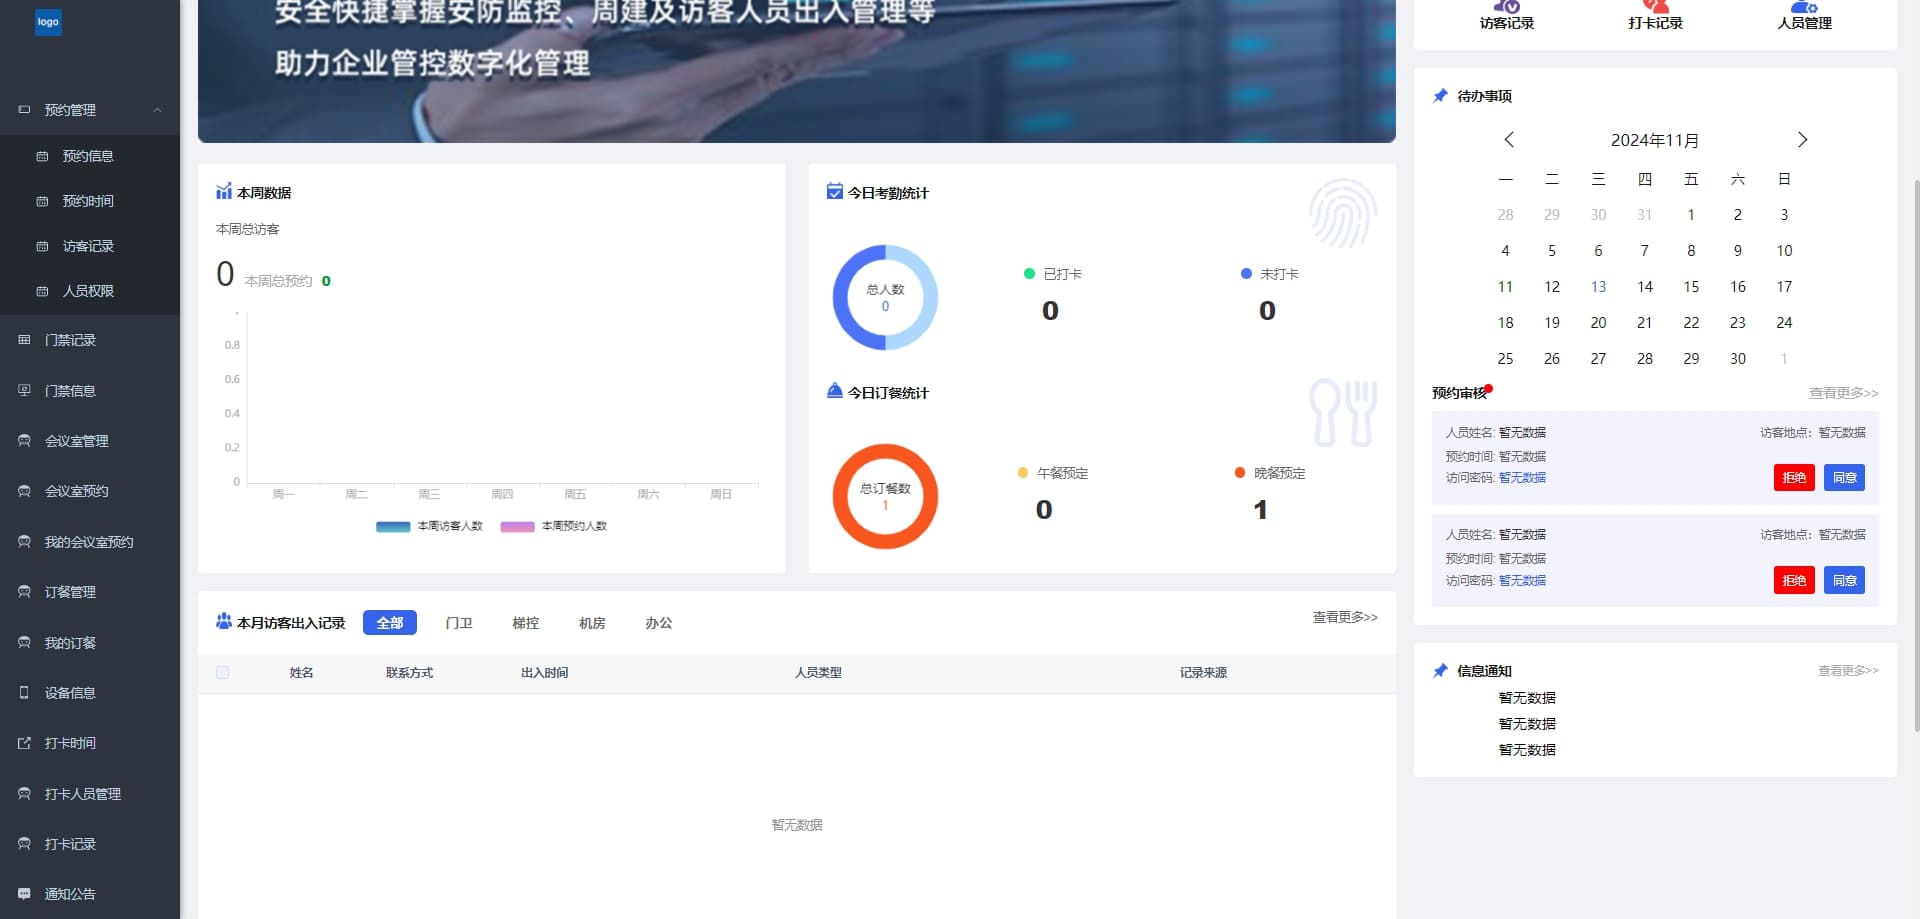Screen dimensions: 1920x919
Task: Click 同意 on the second appointment card
Action: coord(1845,581)
